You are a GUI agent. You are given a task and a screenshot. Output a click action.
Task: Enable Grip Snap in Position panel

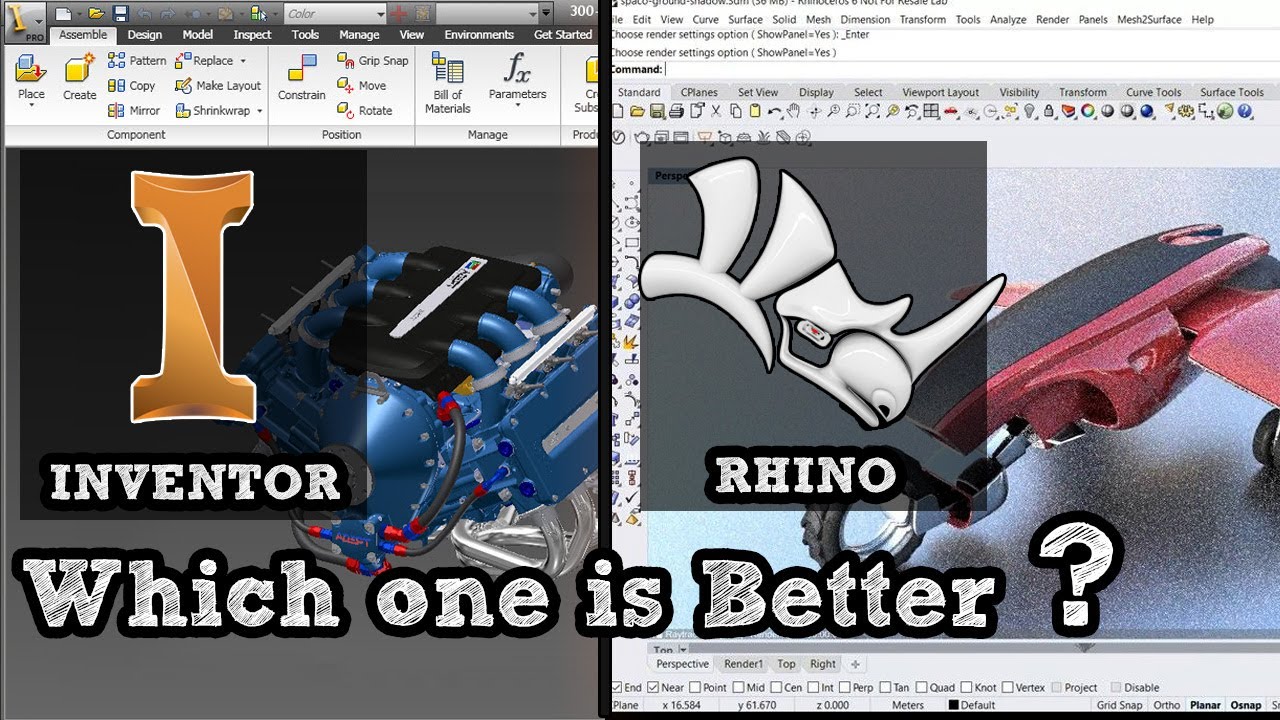pyautogui.click(x=373, y=60)
